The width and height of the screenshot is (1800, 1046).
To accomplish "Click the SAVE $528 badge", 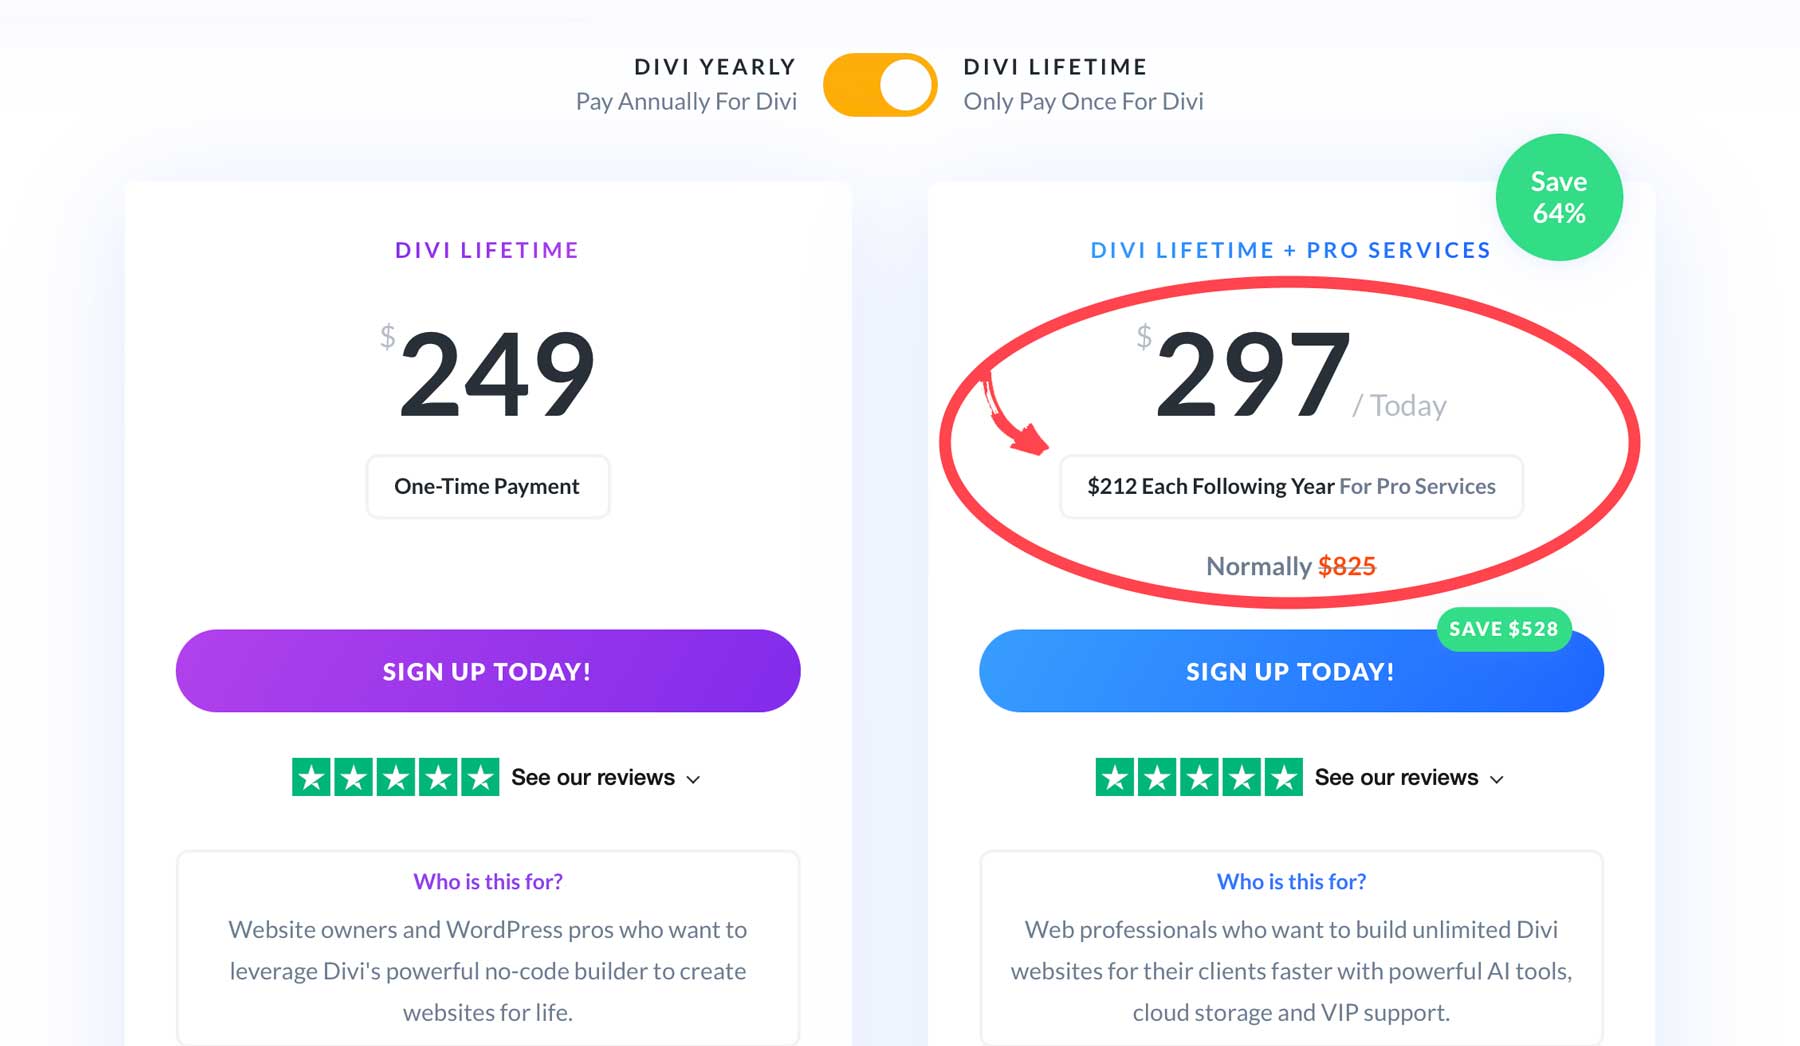I will pos(1503,630).
